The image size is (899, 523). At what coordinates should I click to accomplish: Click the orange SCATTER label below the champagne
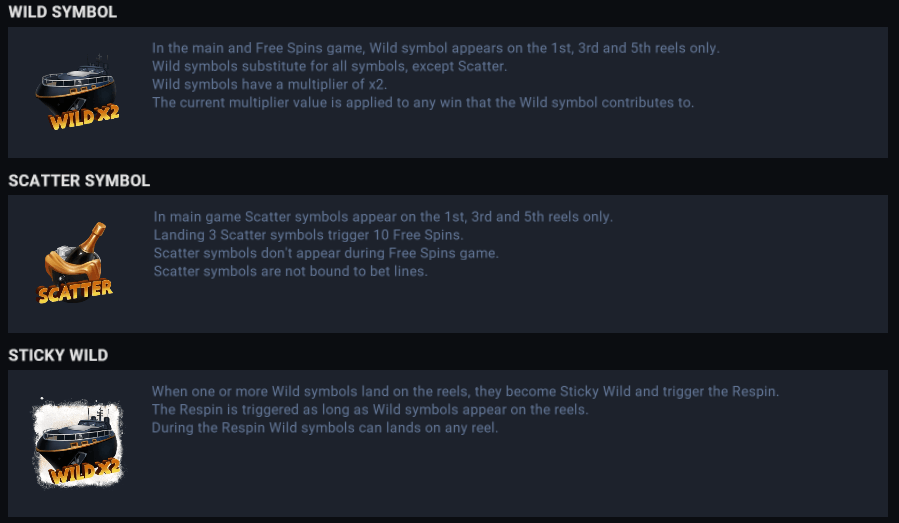tap(75, 291)
